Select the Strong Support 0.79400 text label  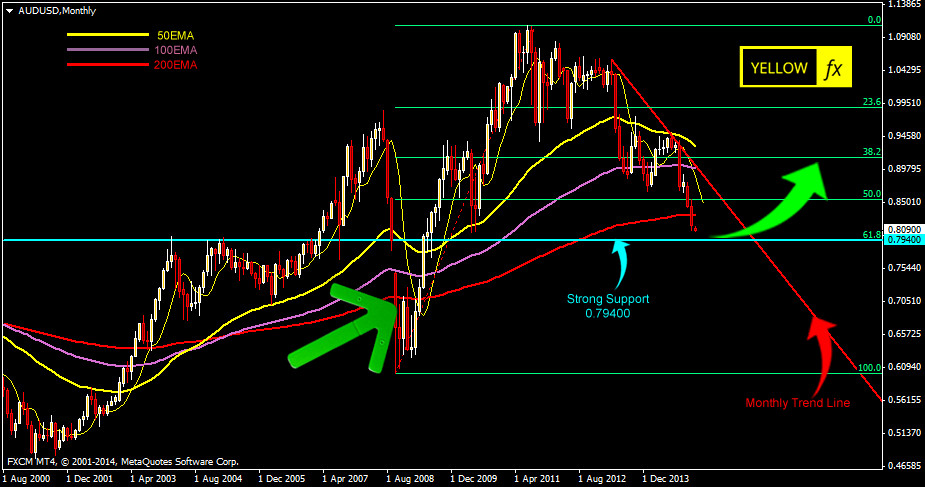pyautogui.click(x=608, y=305)
